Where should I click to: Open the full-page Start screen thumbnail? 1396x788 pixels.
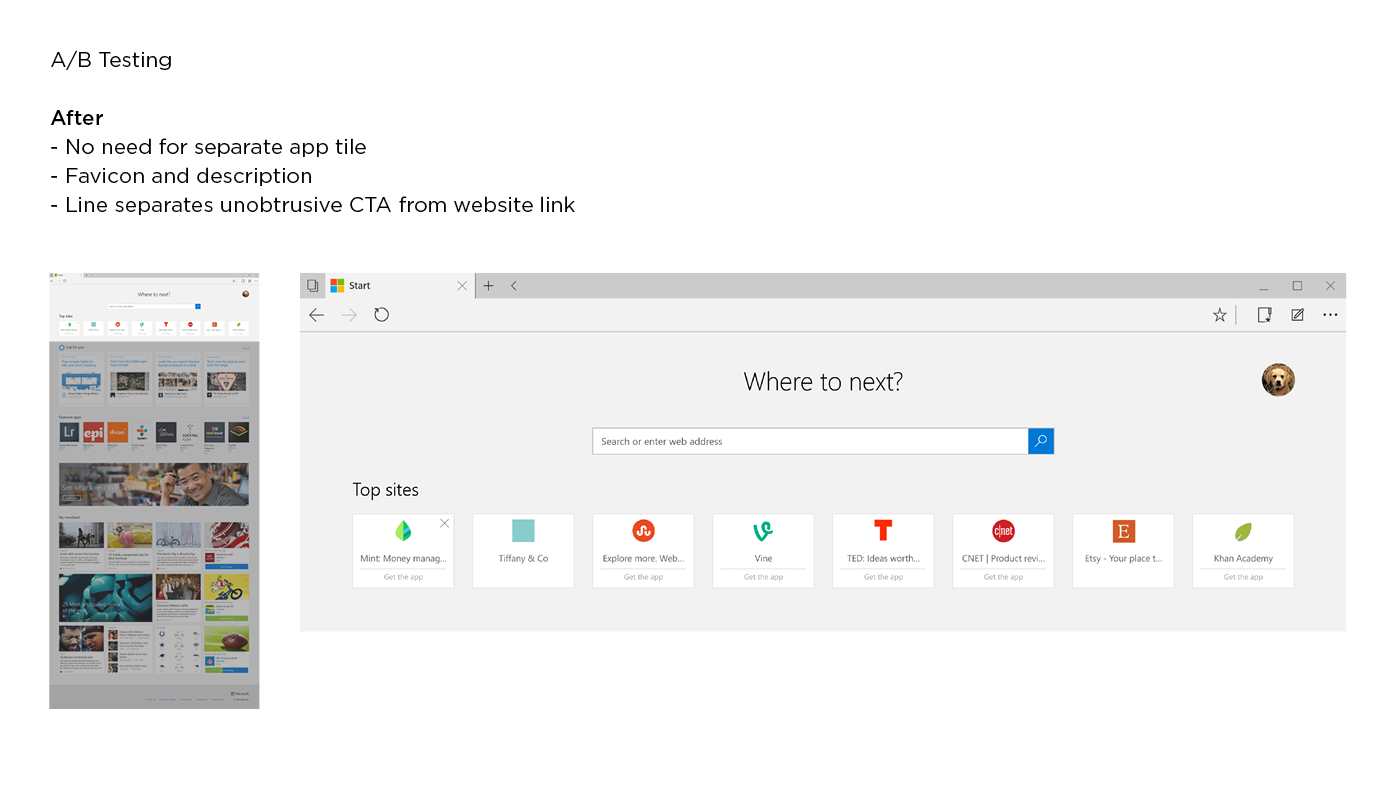[x=154, y=490]
